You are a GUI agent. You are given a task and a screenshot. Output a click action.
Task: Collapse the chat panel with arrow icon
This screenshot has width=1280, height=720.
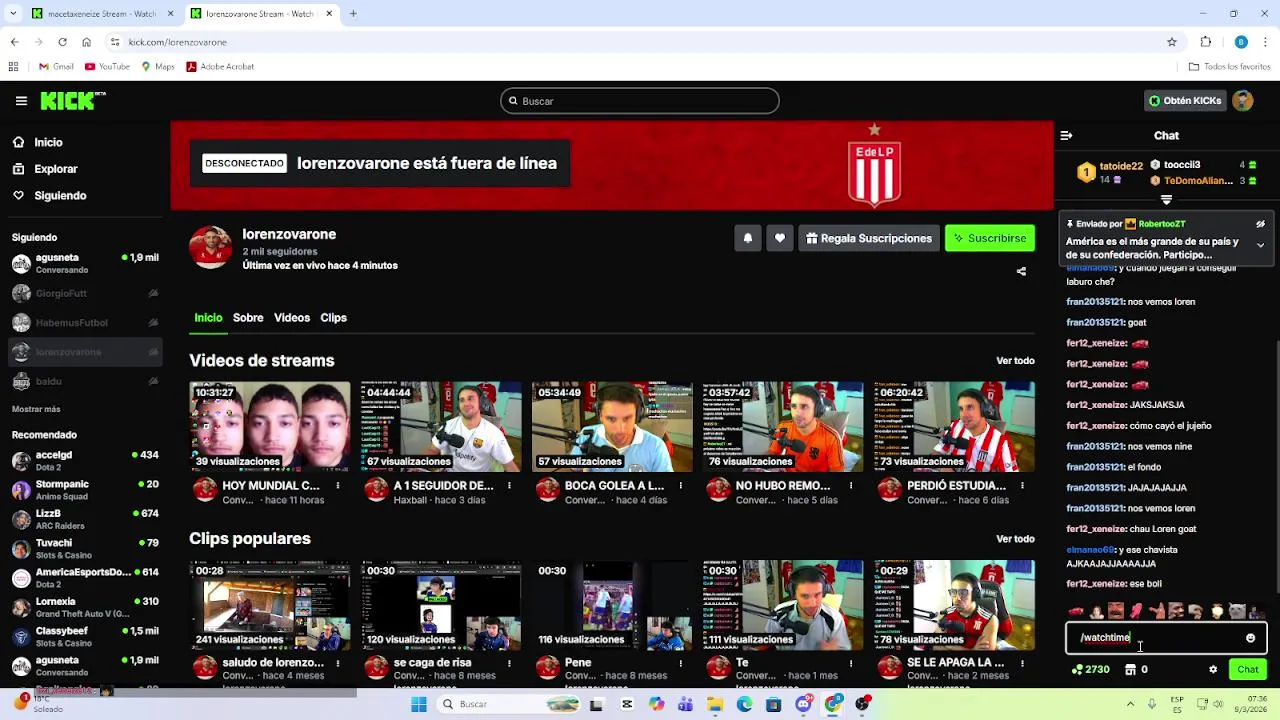coord(1066,136)
